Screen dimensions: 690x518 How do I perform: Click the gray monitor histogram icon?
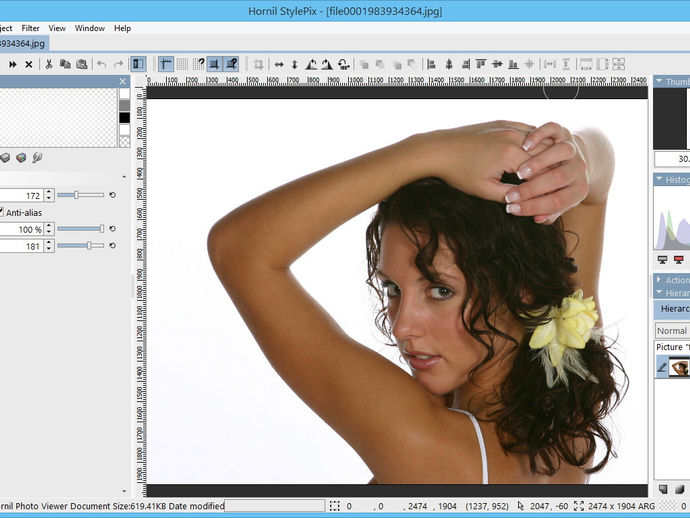point(663,260)
